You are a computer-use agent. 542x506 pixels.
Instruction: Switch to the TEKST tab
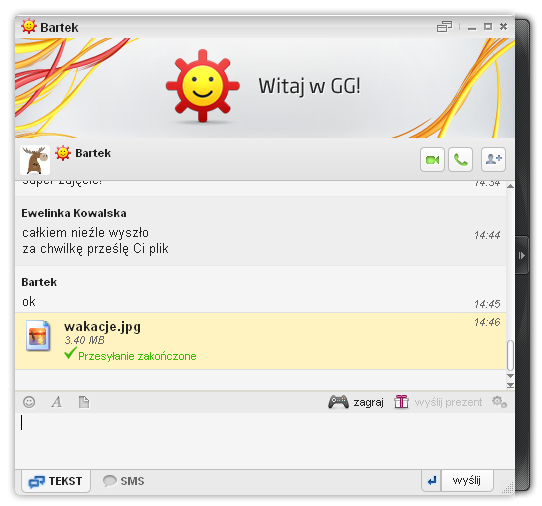[x=56, y=481]
